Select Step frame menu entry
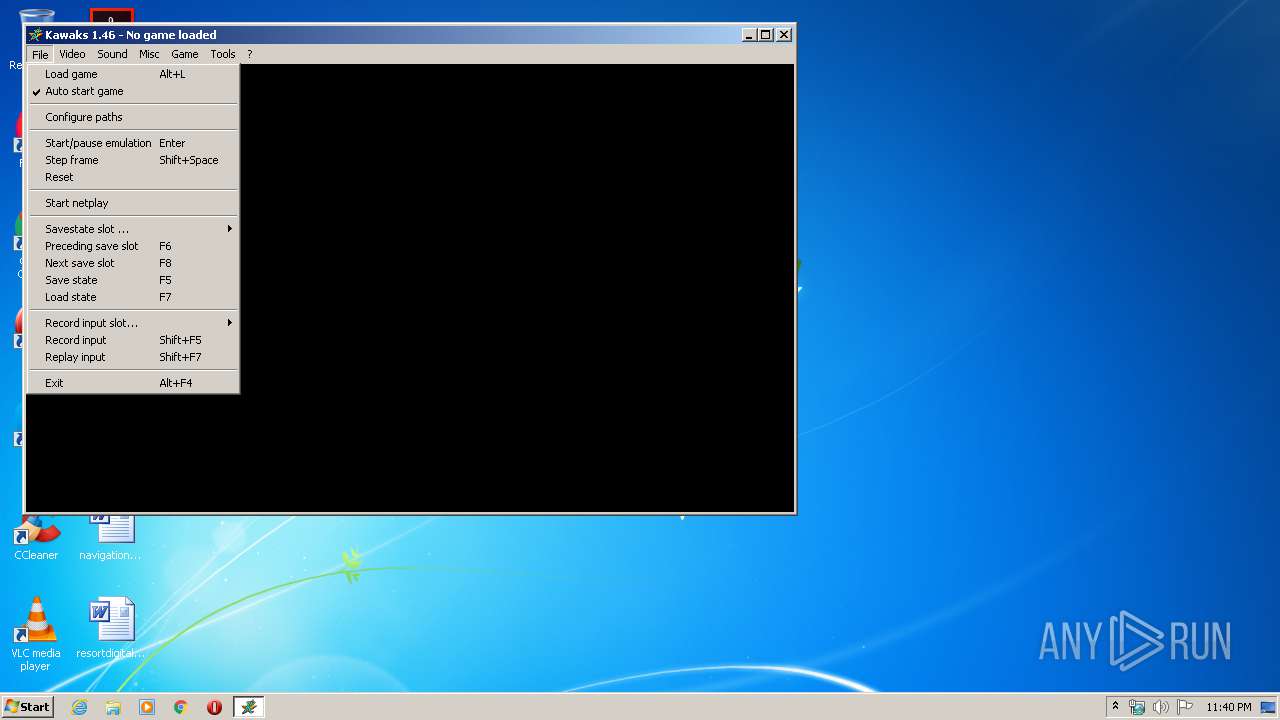The height and width of the screenshot is (720, 1280). [132, 160]
